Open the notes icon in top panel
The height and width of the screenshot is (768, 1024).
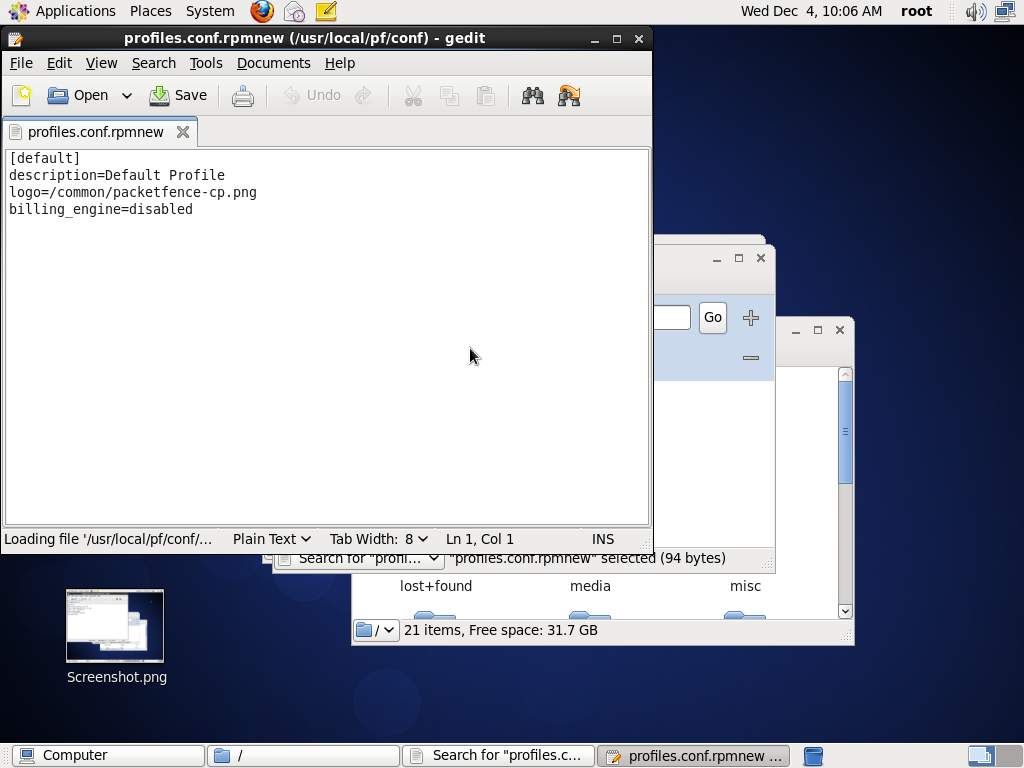pyautogui.click(x=326, y=11)
